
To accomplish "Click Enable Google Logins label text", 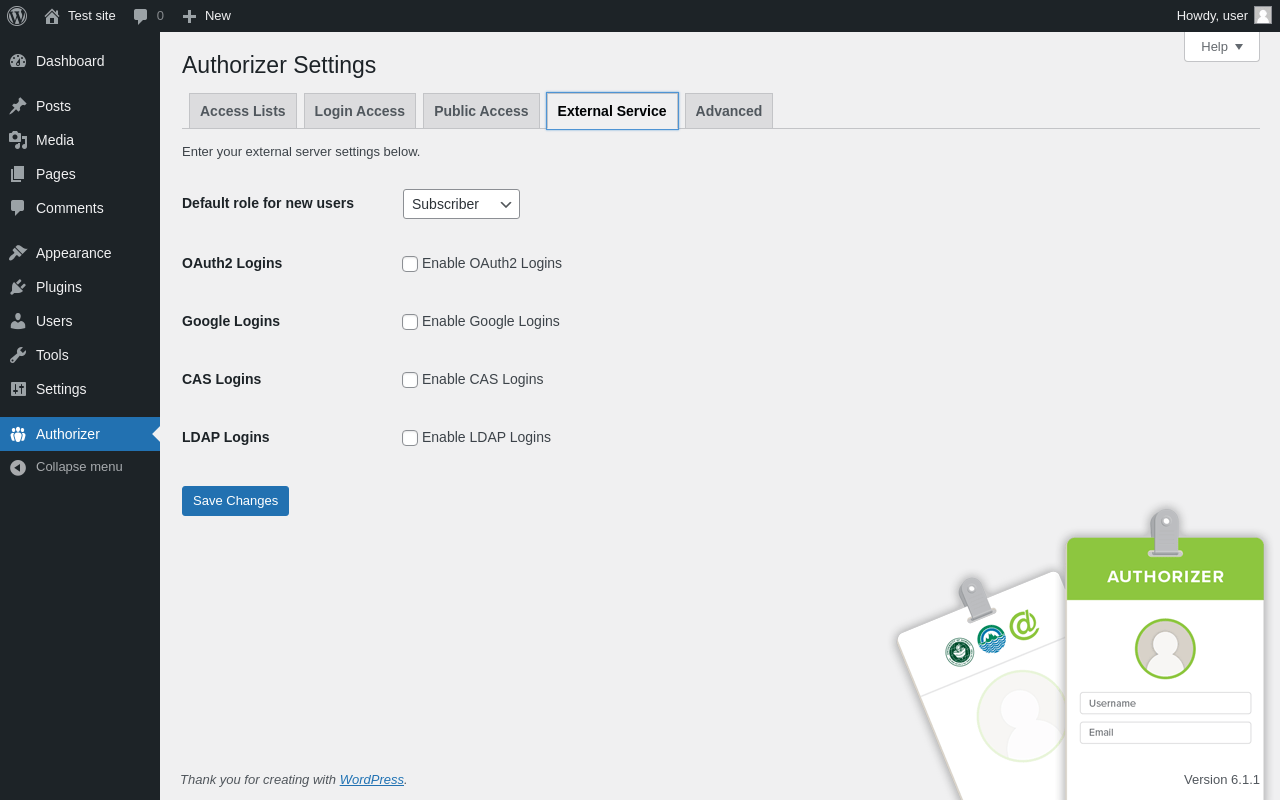I will [x=491, y=321].
